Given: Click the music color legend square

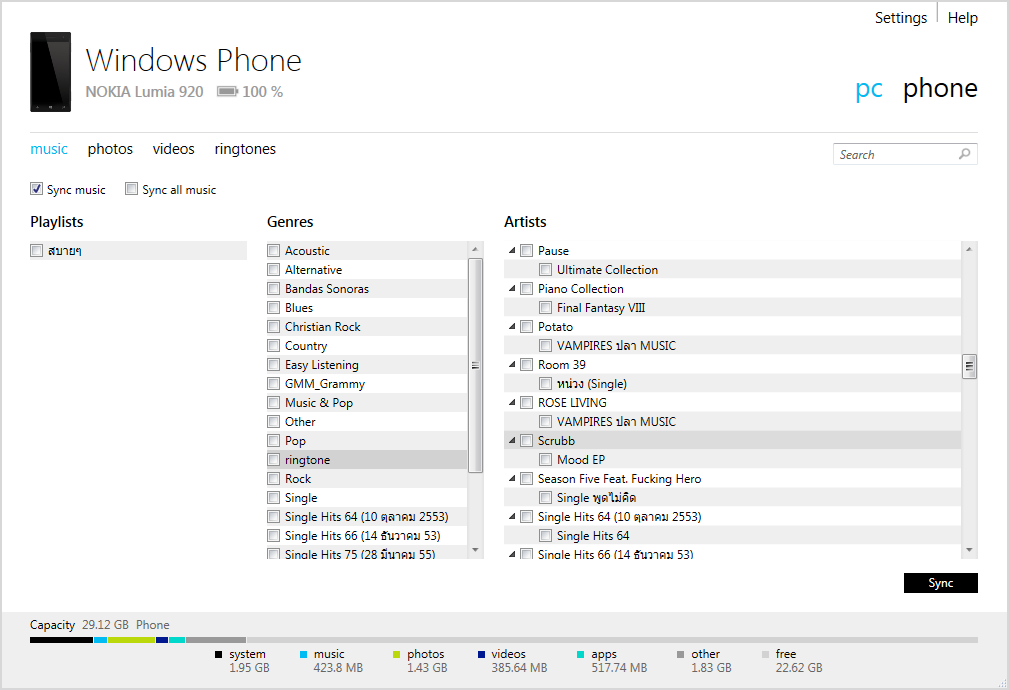Looking at the screenshot, I should point(303,654).
